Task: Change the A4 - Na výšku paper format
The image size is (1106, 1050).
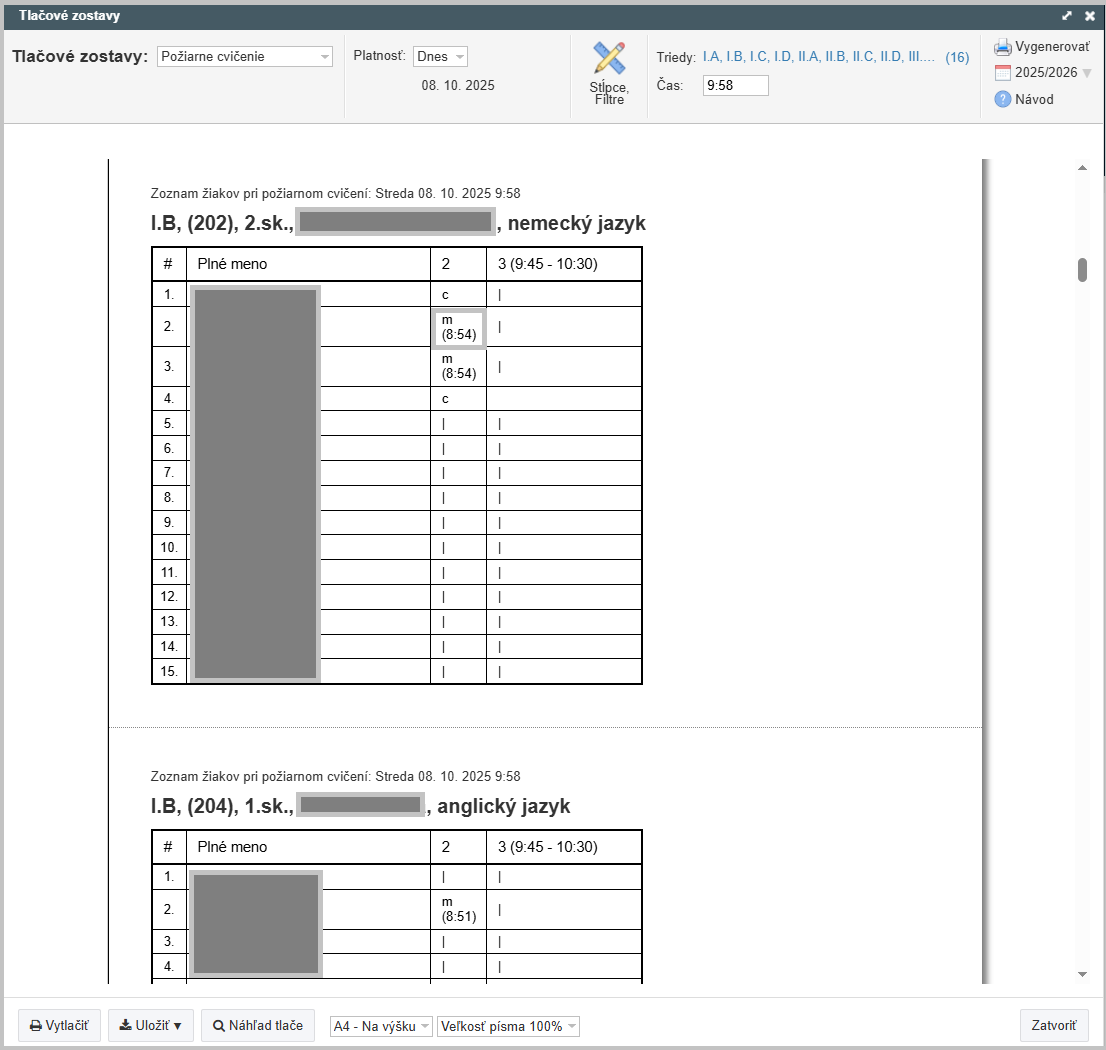Action: coord(381,1027)
